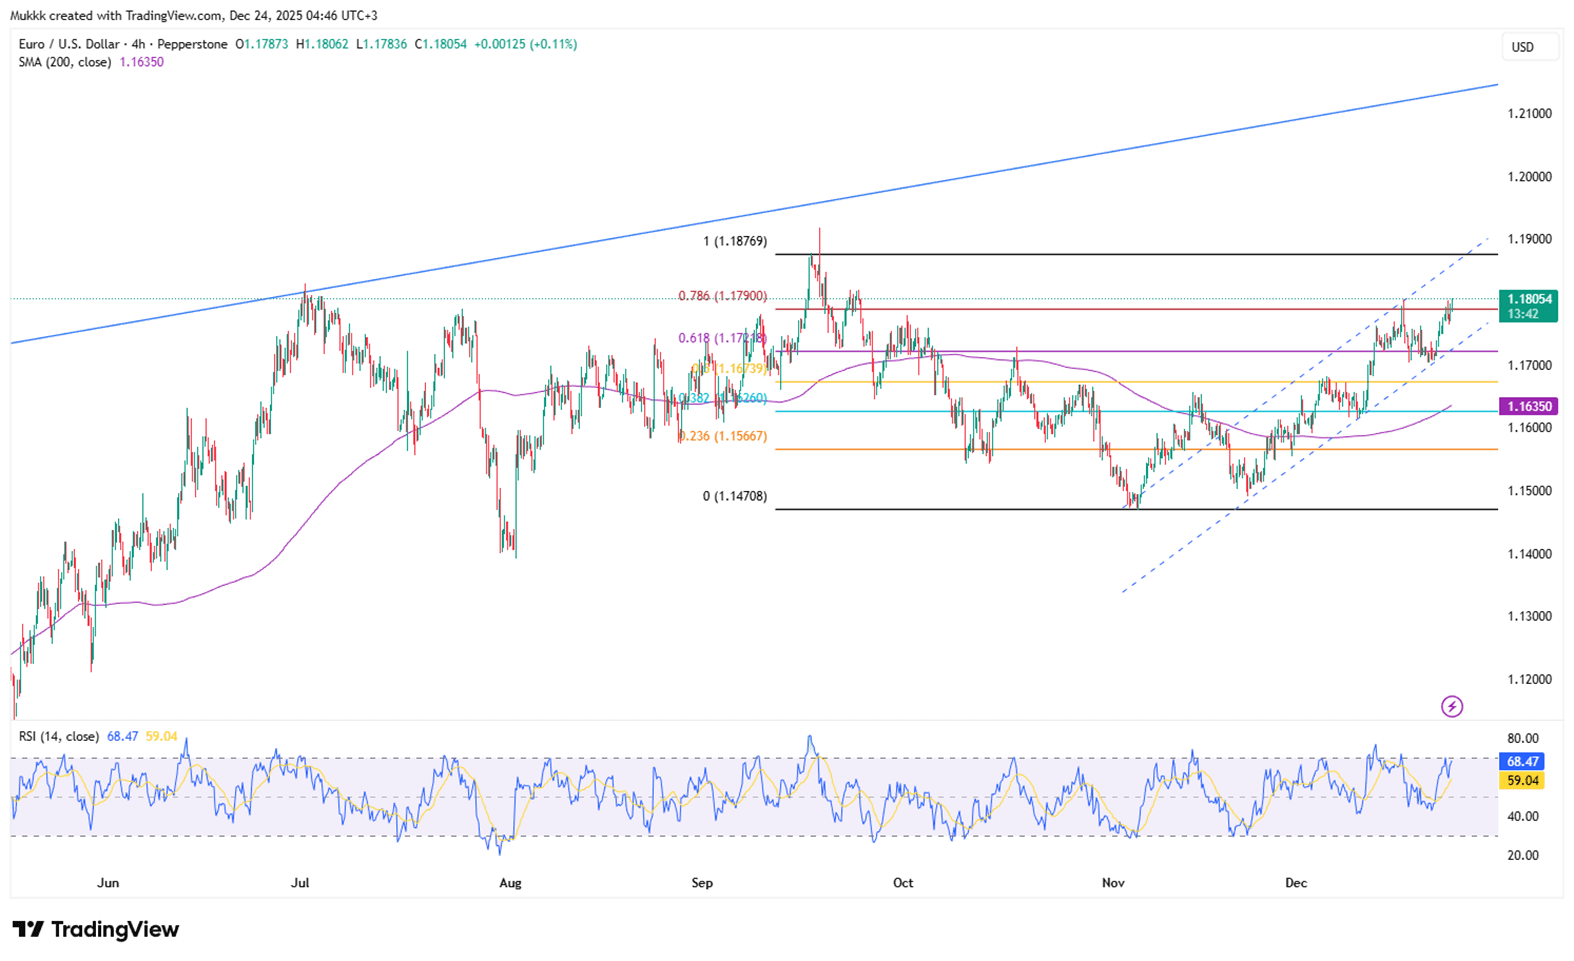Image resolution: width=1574 pixels, height=961 pixels.
Task: Click the green 1.18054 current price label
Action: [1528, 299]
